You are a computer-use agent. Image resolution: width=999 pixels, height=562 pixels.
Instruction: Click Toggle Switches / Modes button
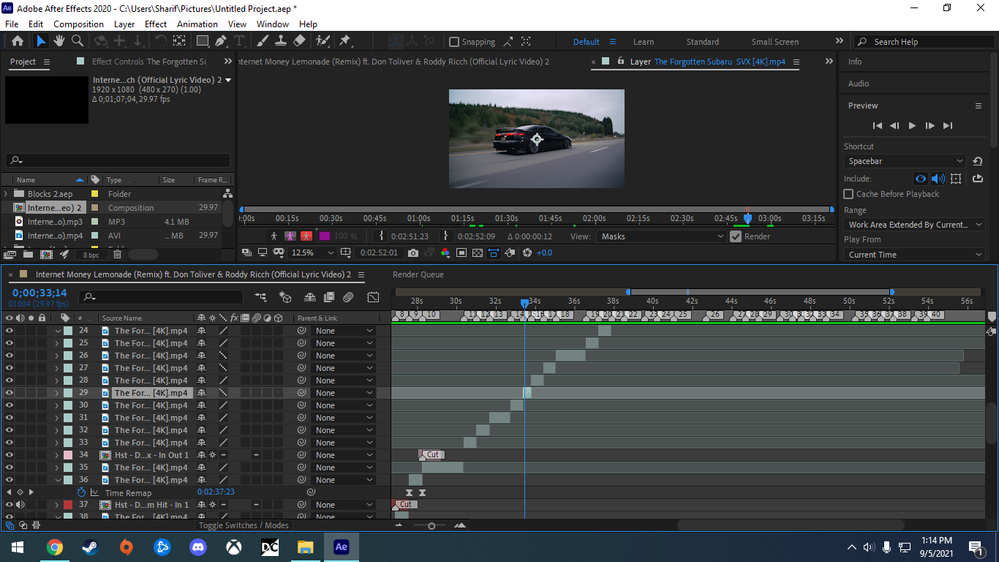[x=243, y=526]
